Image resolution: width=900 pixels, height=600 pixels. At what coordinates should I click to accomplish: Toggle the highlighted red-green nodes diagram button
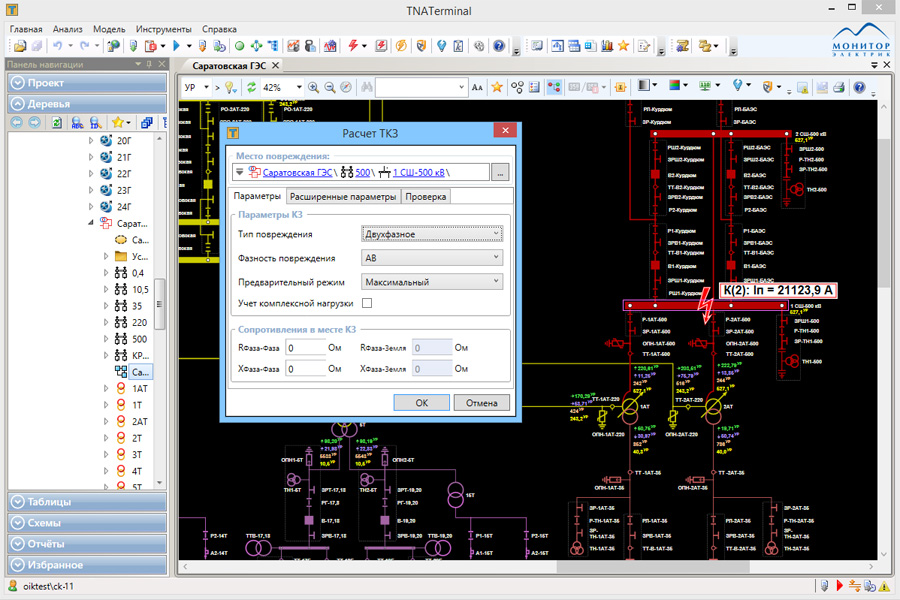click(x=554, y=87)
